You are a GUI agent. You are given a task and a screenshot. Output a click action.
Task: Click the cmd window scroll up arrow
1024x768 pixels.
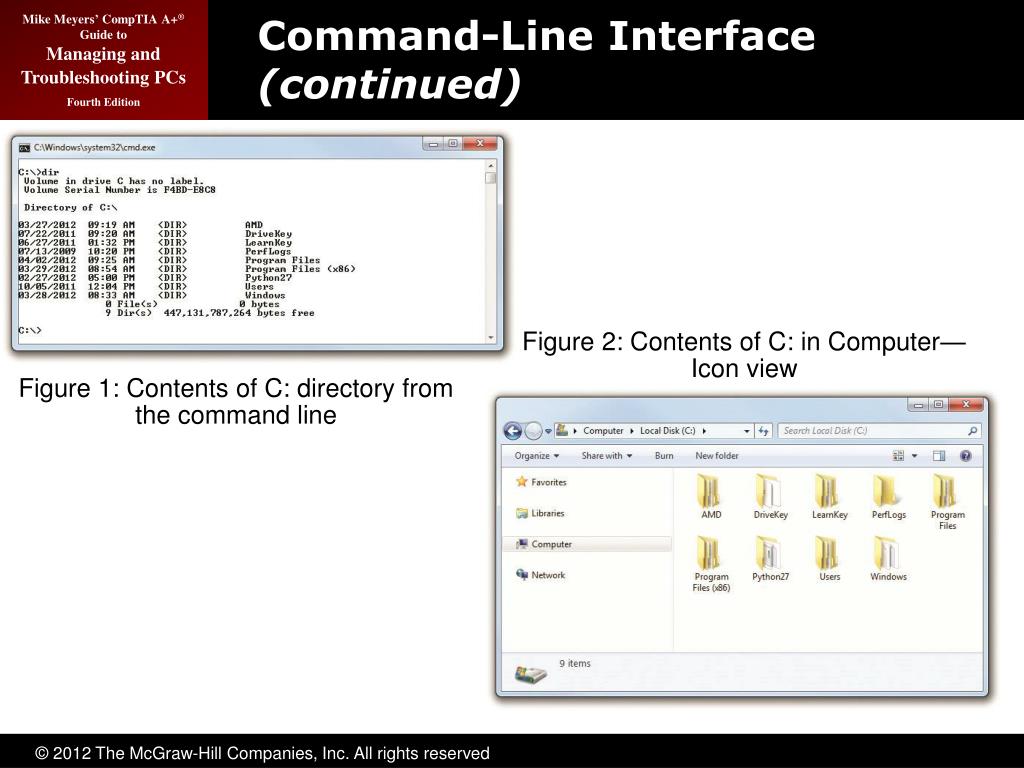click(x=490, y=167)
